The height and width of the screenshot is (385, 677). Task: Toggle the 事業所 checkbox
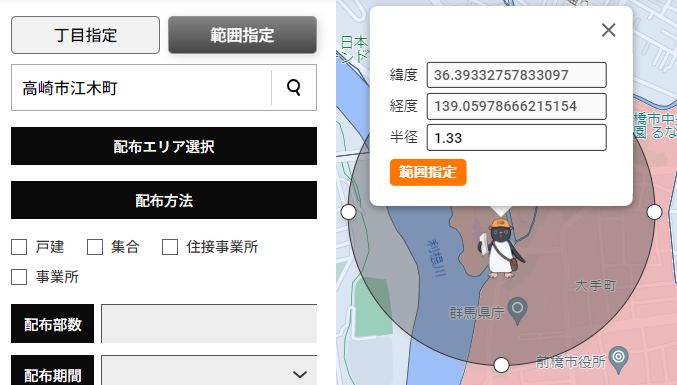(x=19, y=277)
